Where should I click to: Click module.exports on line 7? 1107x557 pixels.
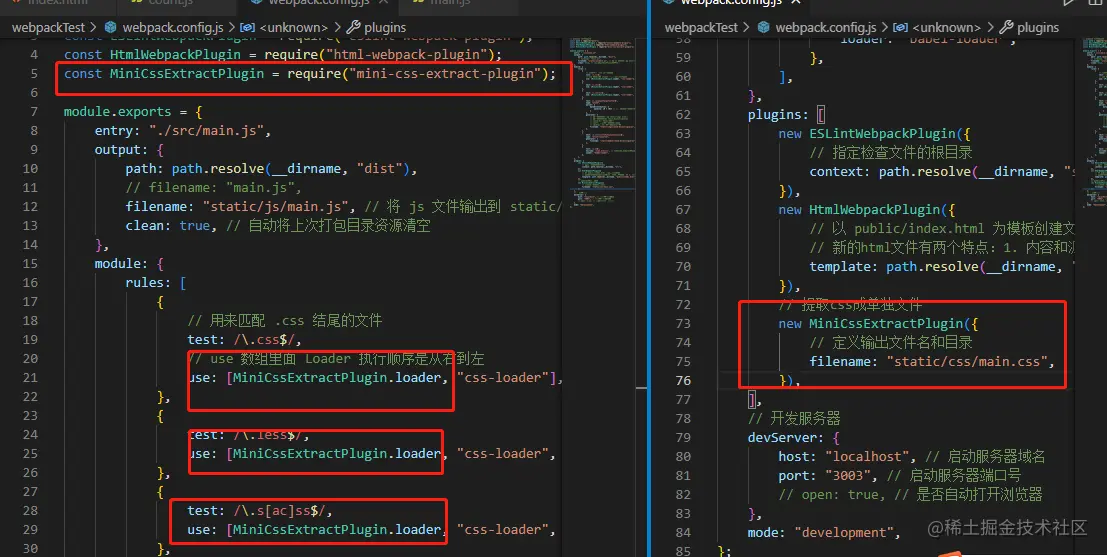coord(117,112)
